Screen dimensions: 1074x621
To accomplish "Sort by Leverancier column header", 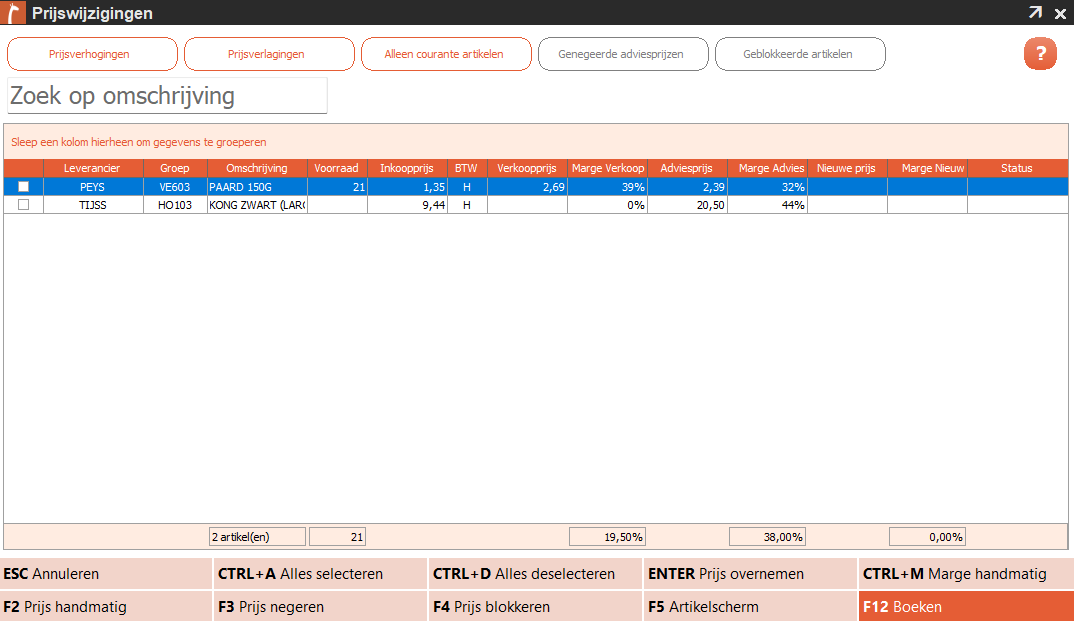I will click(x=92, y=168).
